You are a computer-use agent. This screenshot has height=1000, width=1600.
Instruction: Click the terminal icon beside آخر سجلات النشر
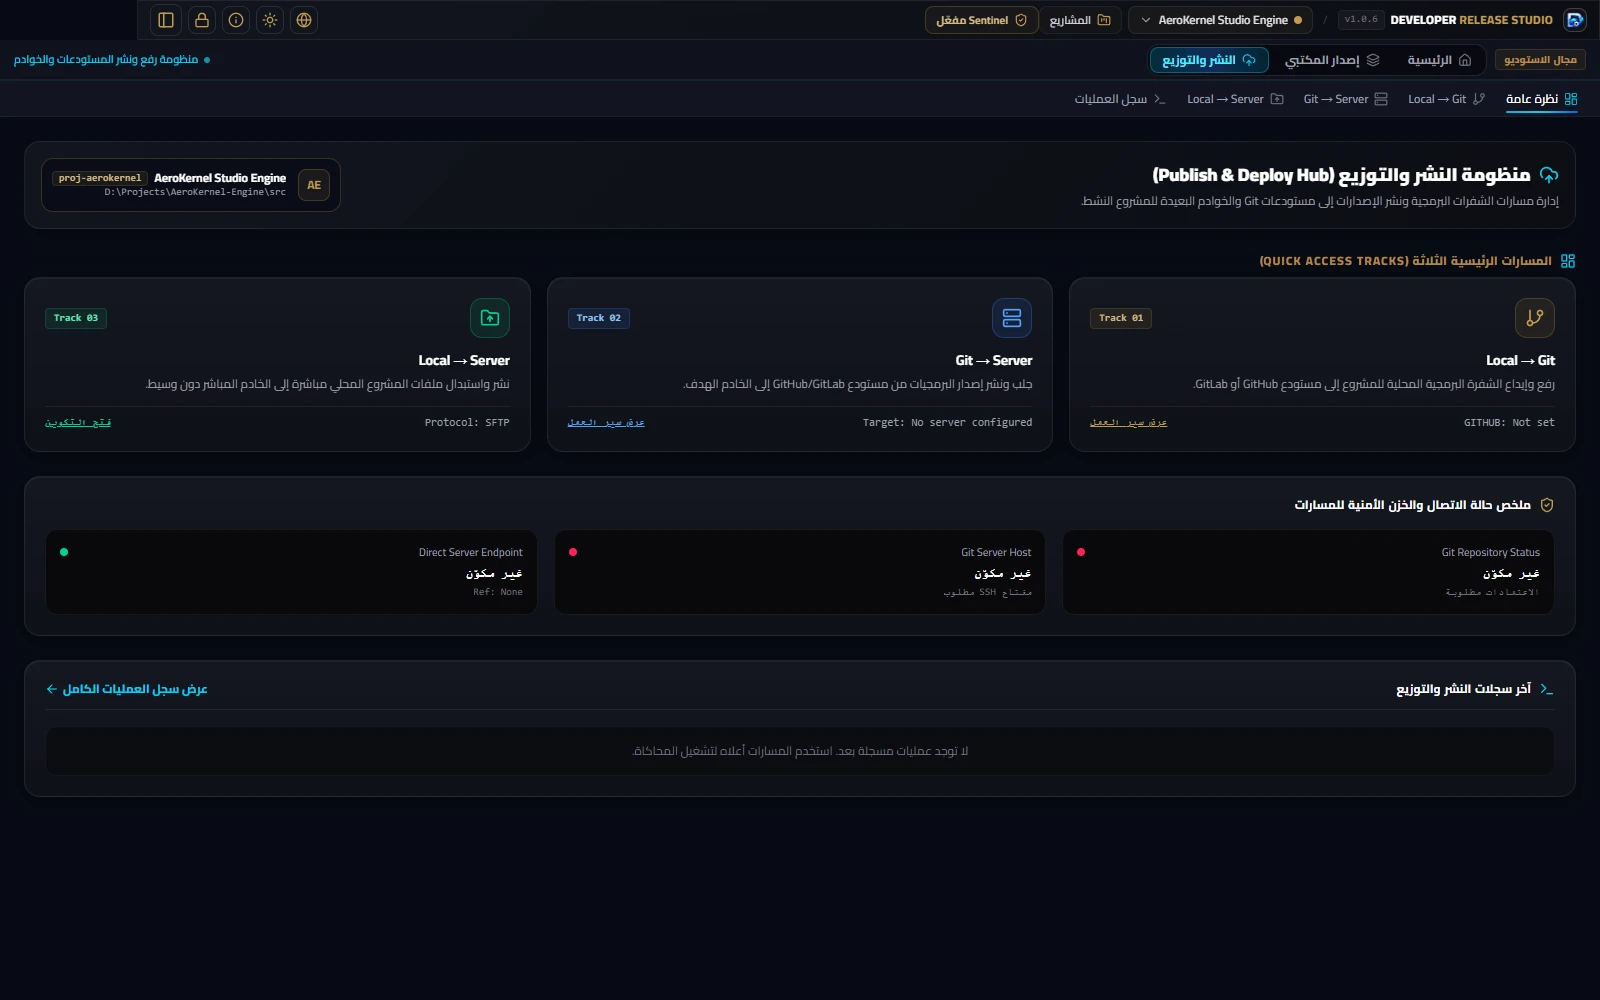[x=1546, y=689]
